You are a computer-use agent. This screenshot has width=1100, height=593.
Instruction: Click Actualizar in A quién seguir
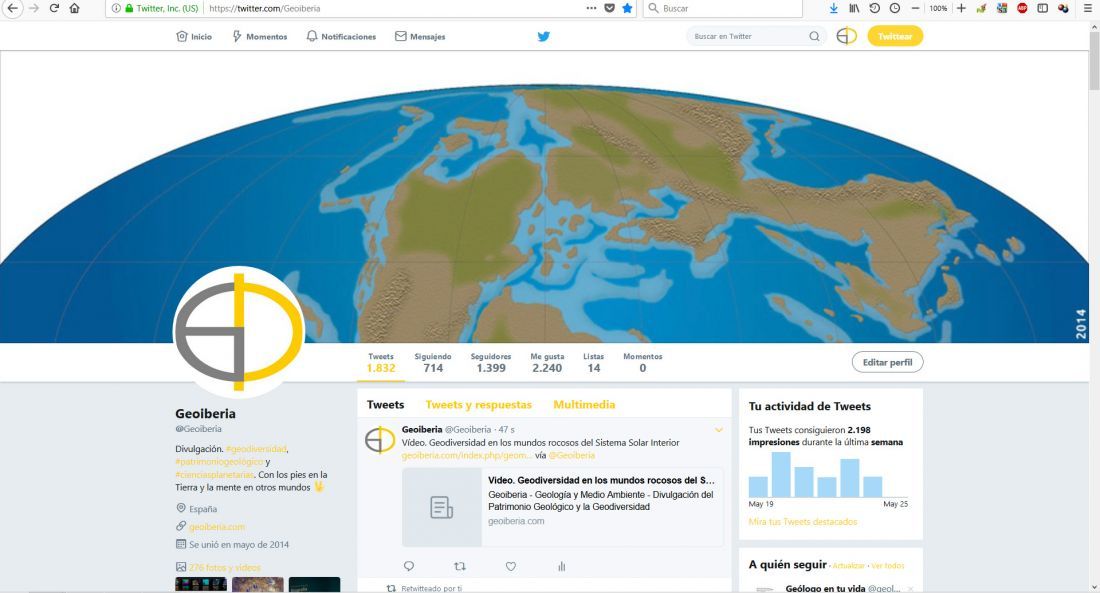pos(849,566)
